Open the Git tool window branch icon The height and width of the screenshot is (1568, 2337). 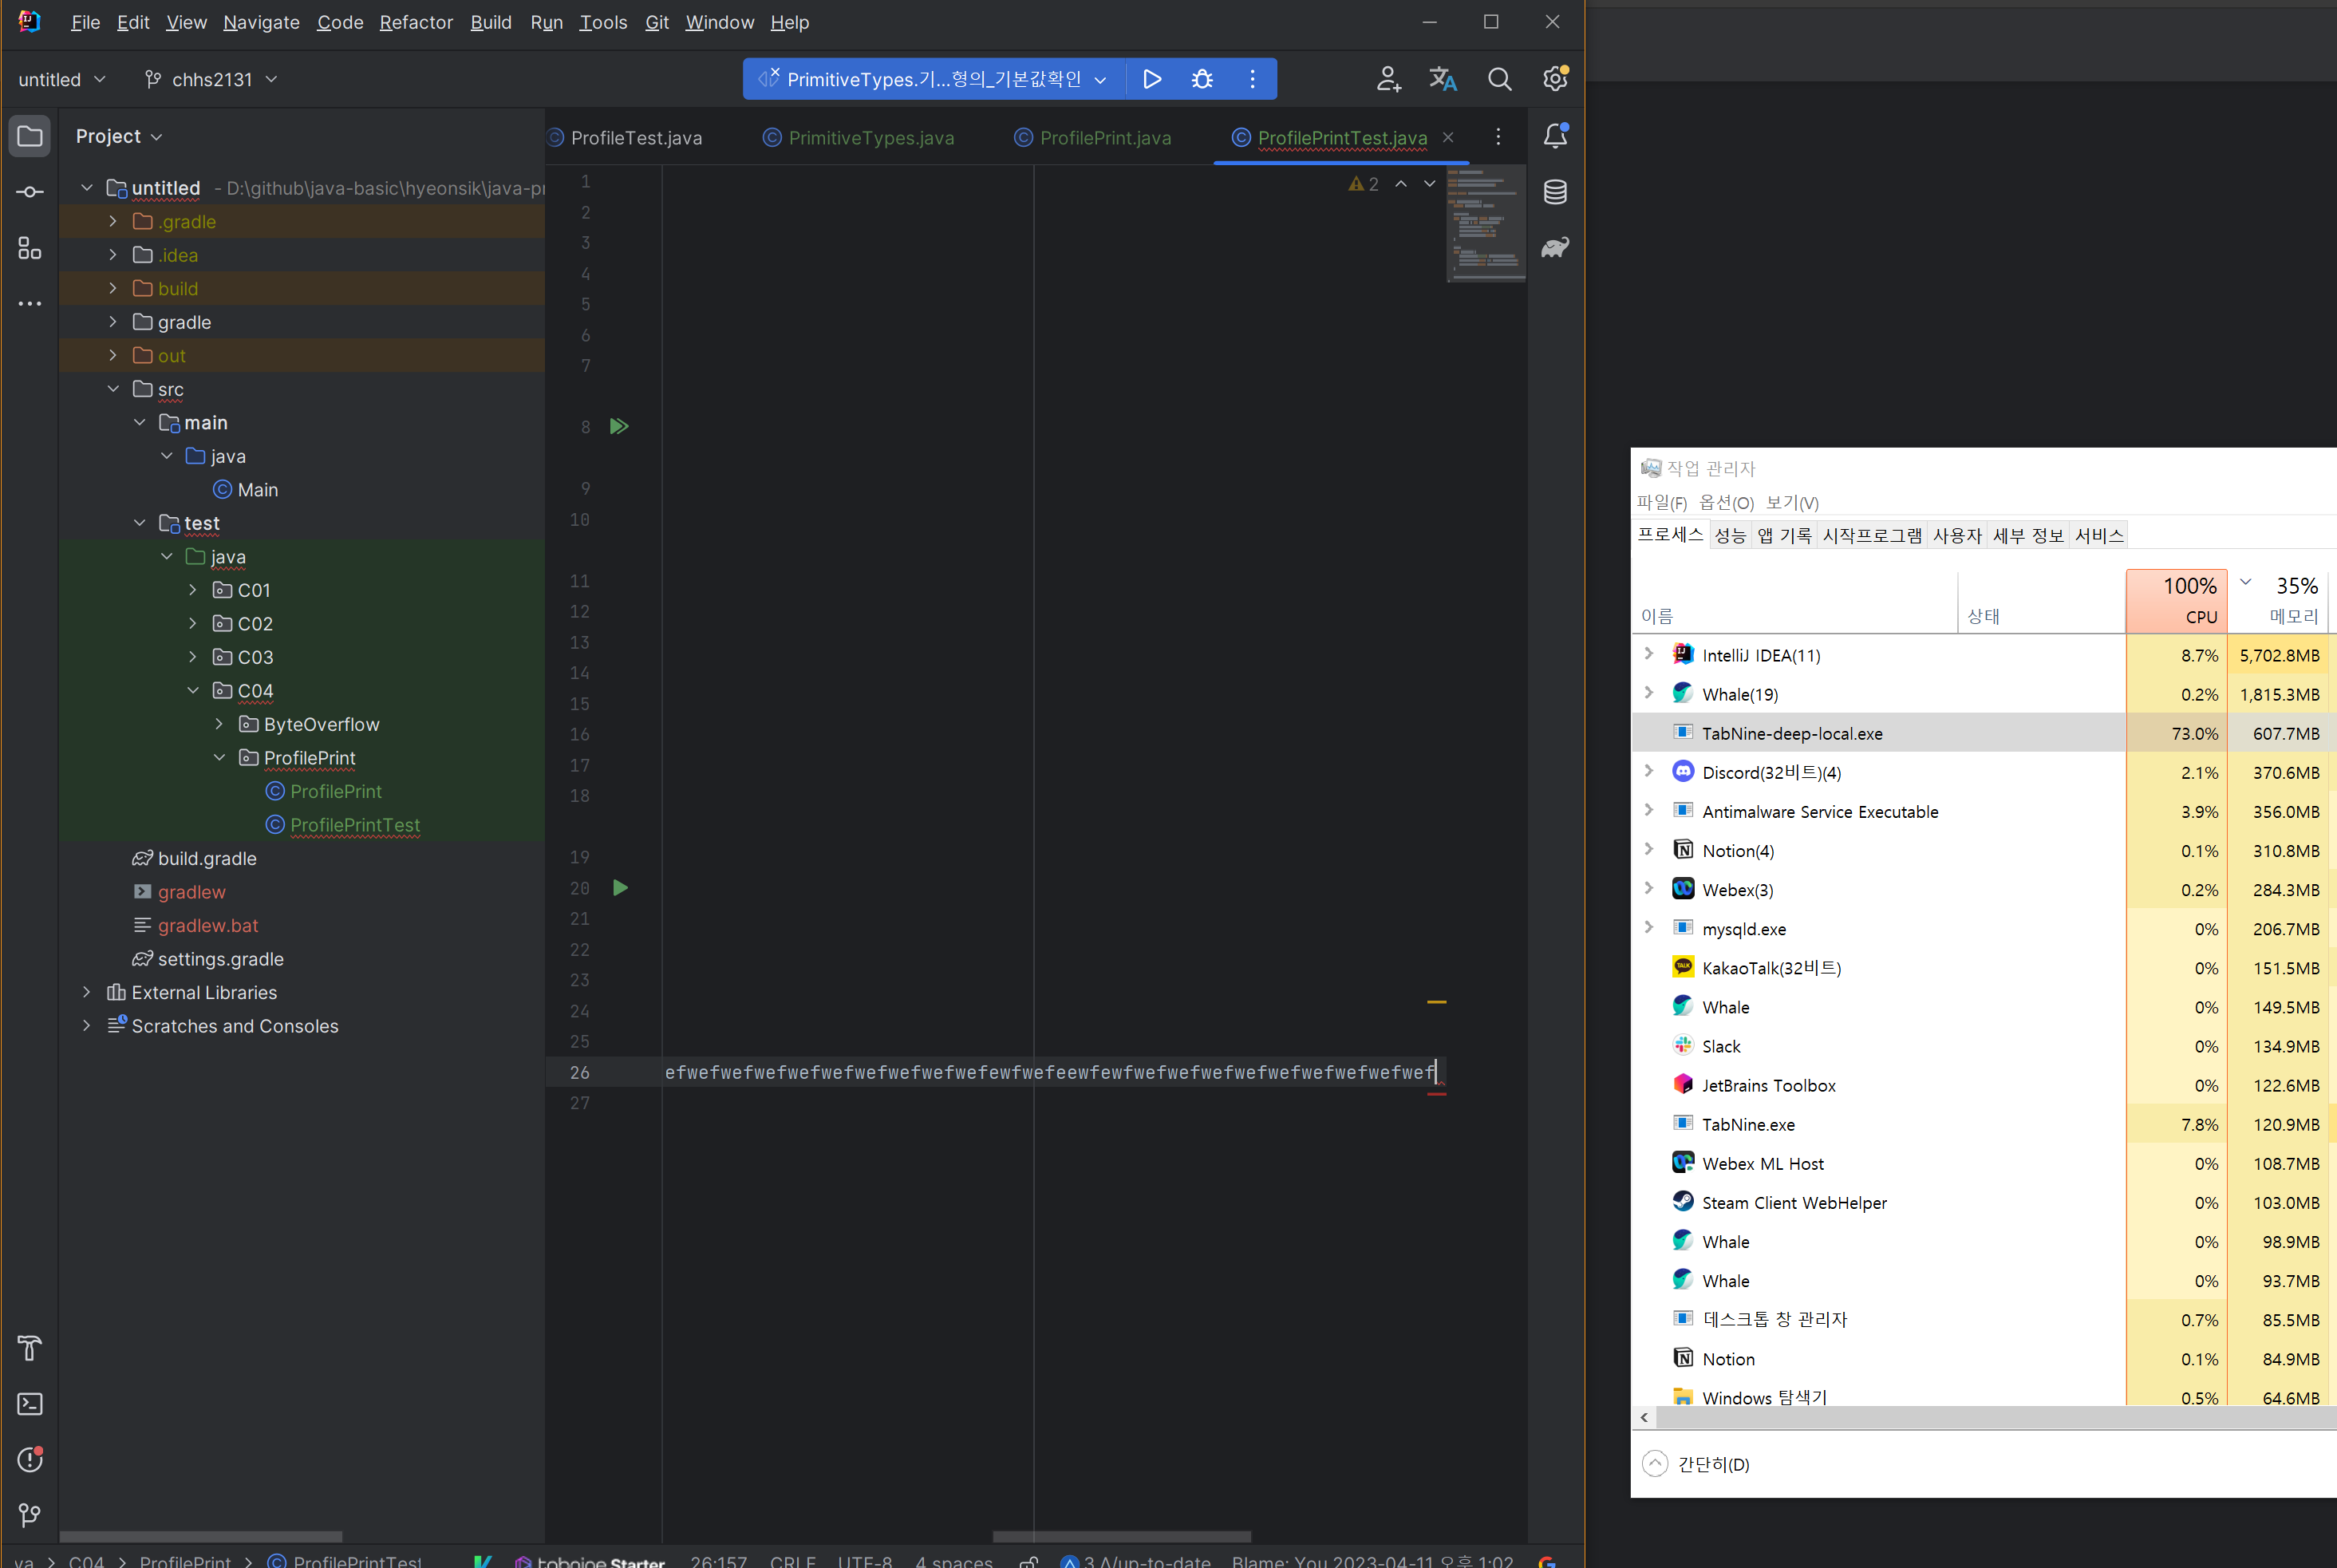pos(30,1515)
